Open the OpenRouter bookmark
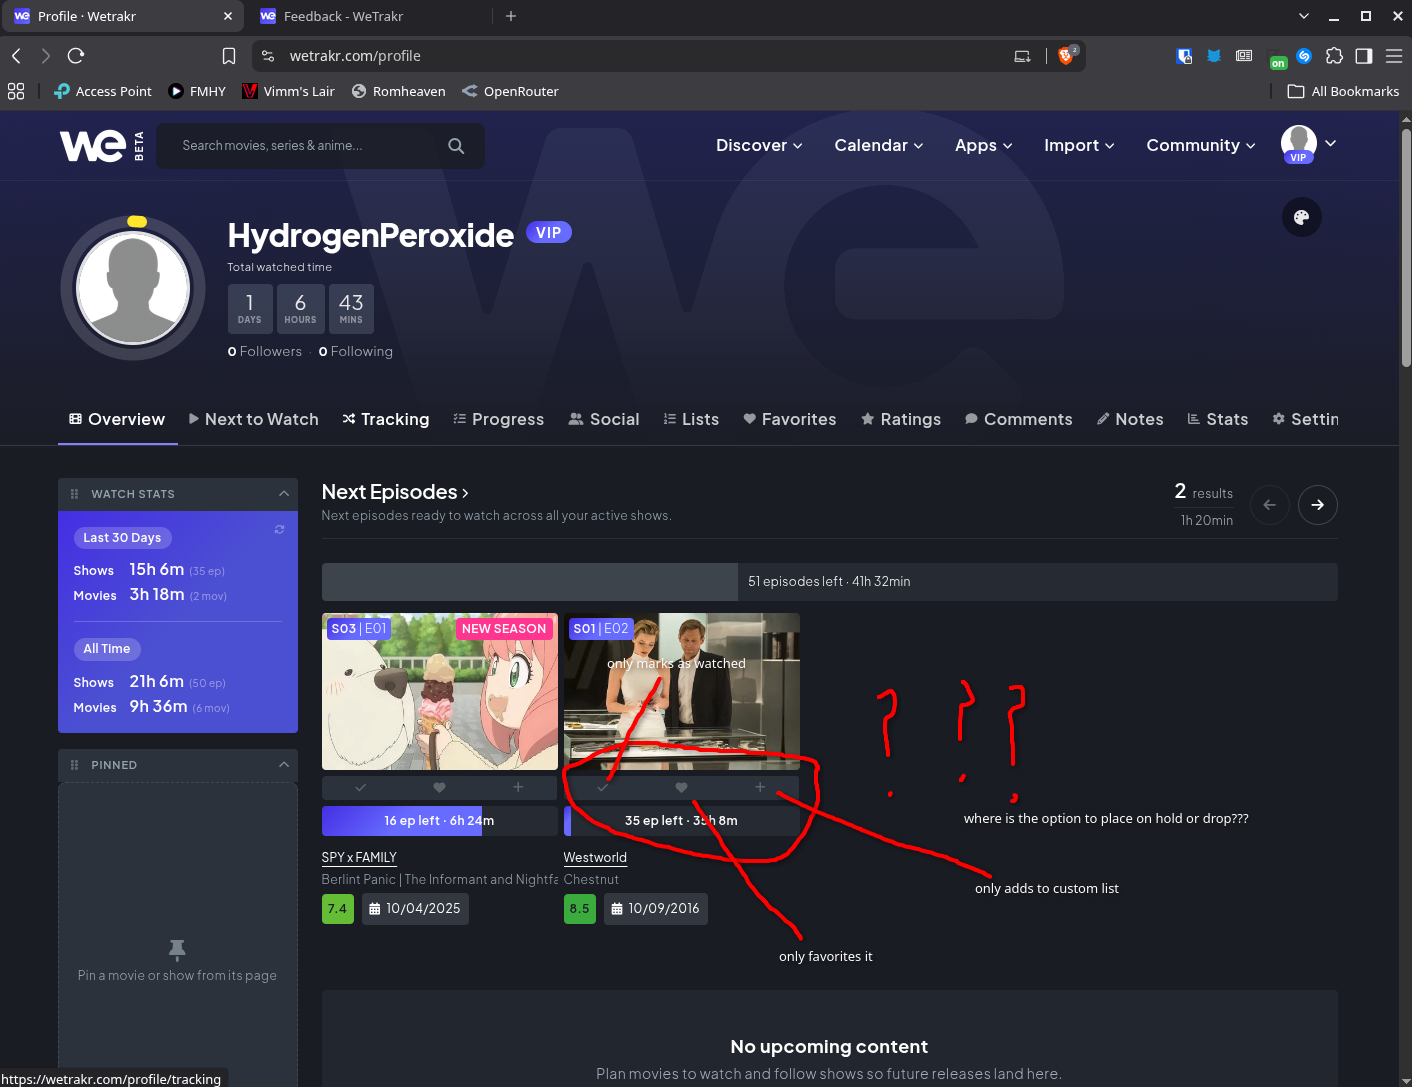This screenshot has height=1087, width=1412. [510, 91]
